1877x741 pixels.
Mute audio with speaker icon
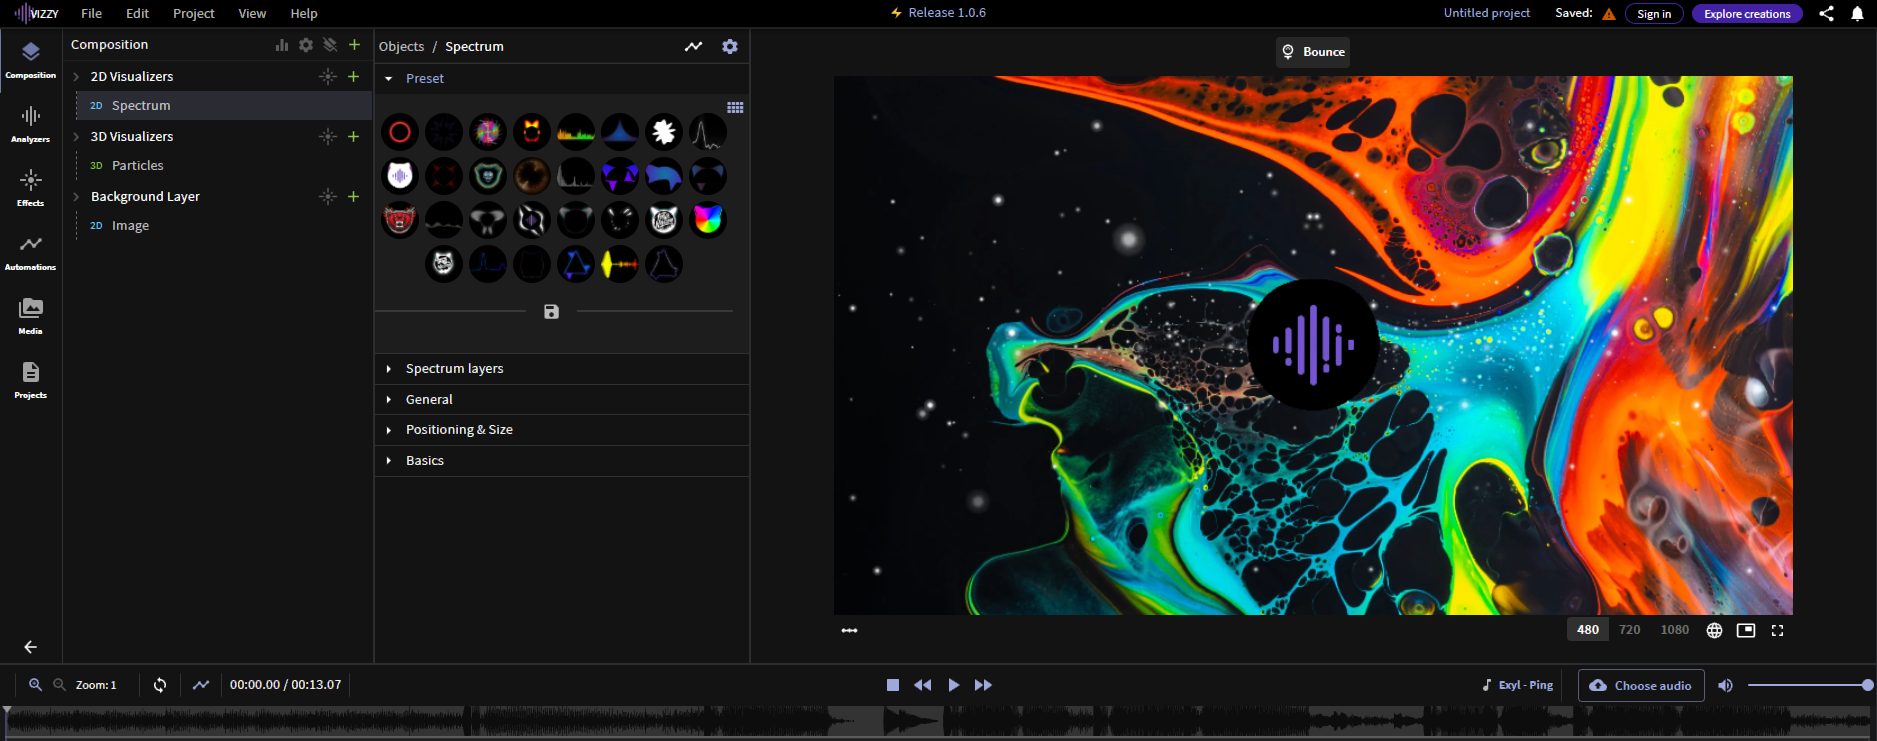[x=1725, y=686]
